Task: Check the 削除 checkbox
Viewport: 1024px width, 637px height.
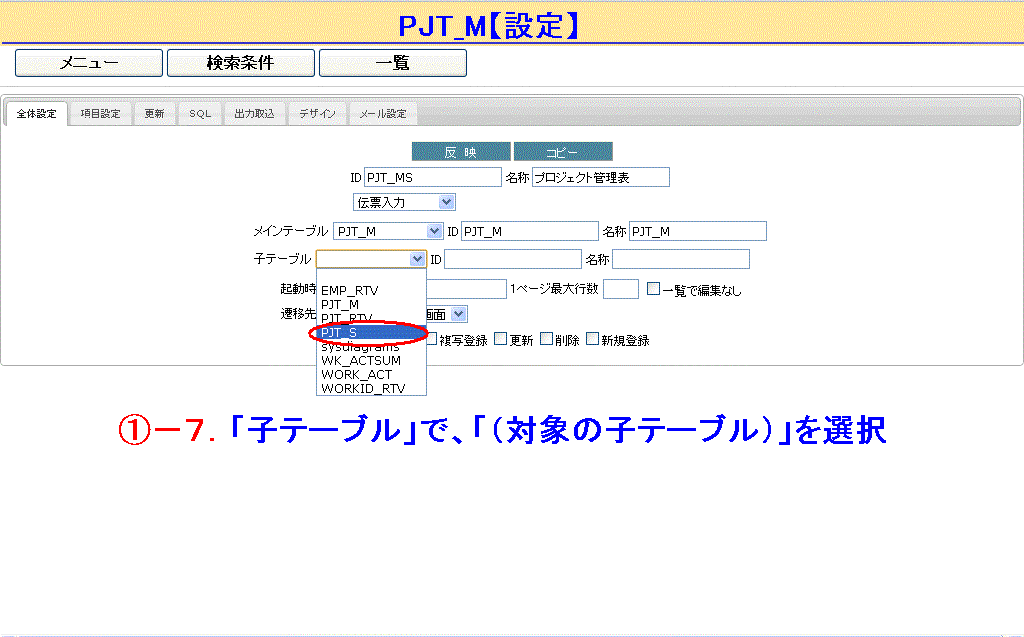Action: (x=547, y=339)
